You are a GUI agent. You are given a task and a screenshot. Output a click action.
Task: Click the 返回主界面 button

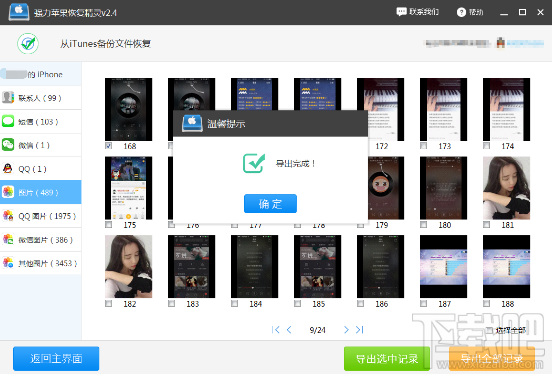pyautogui.click(x=56, y=359)
